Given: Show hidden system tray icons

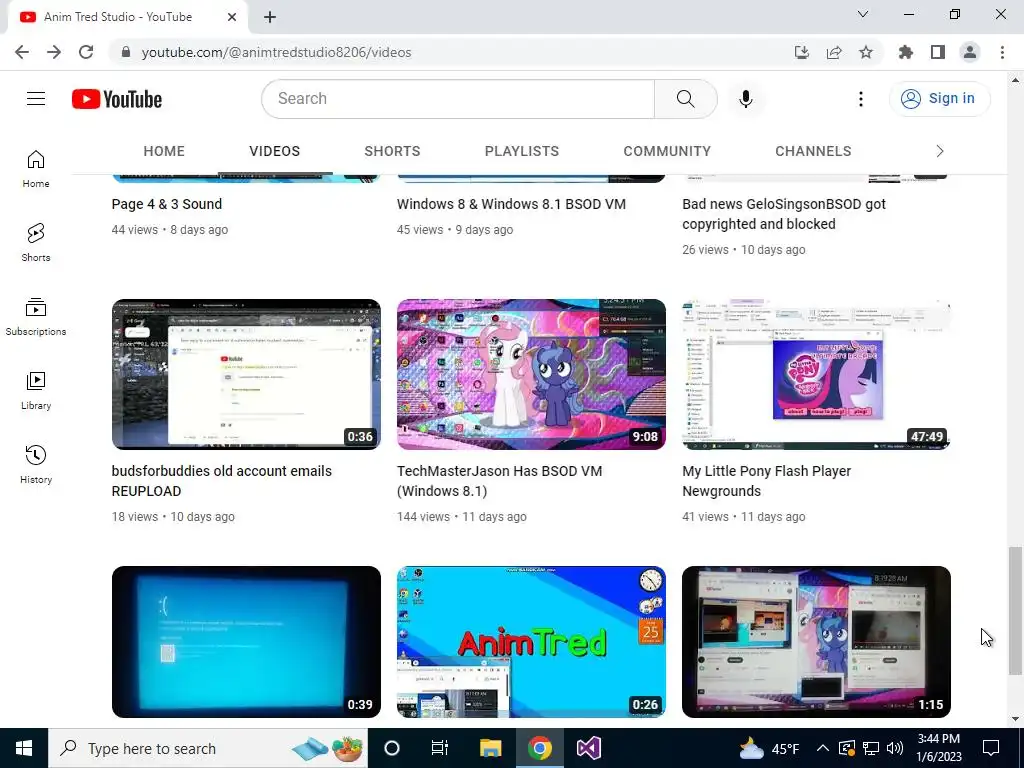Looking at the screenshot, I should click(x=823, y=748).
